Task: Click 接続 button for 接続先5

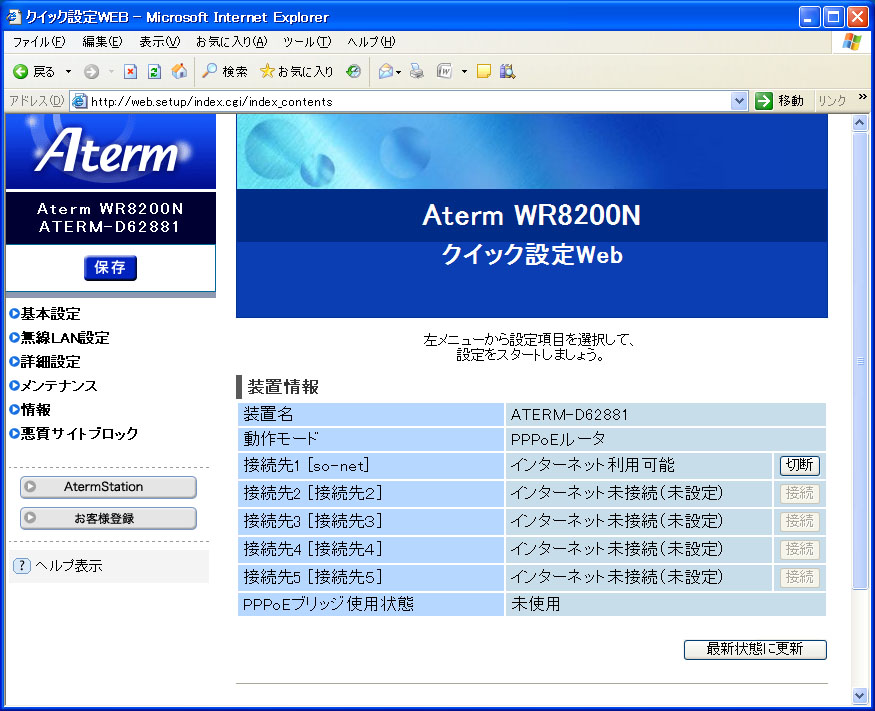Action: (800, 577)
